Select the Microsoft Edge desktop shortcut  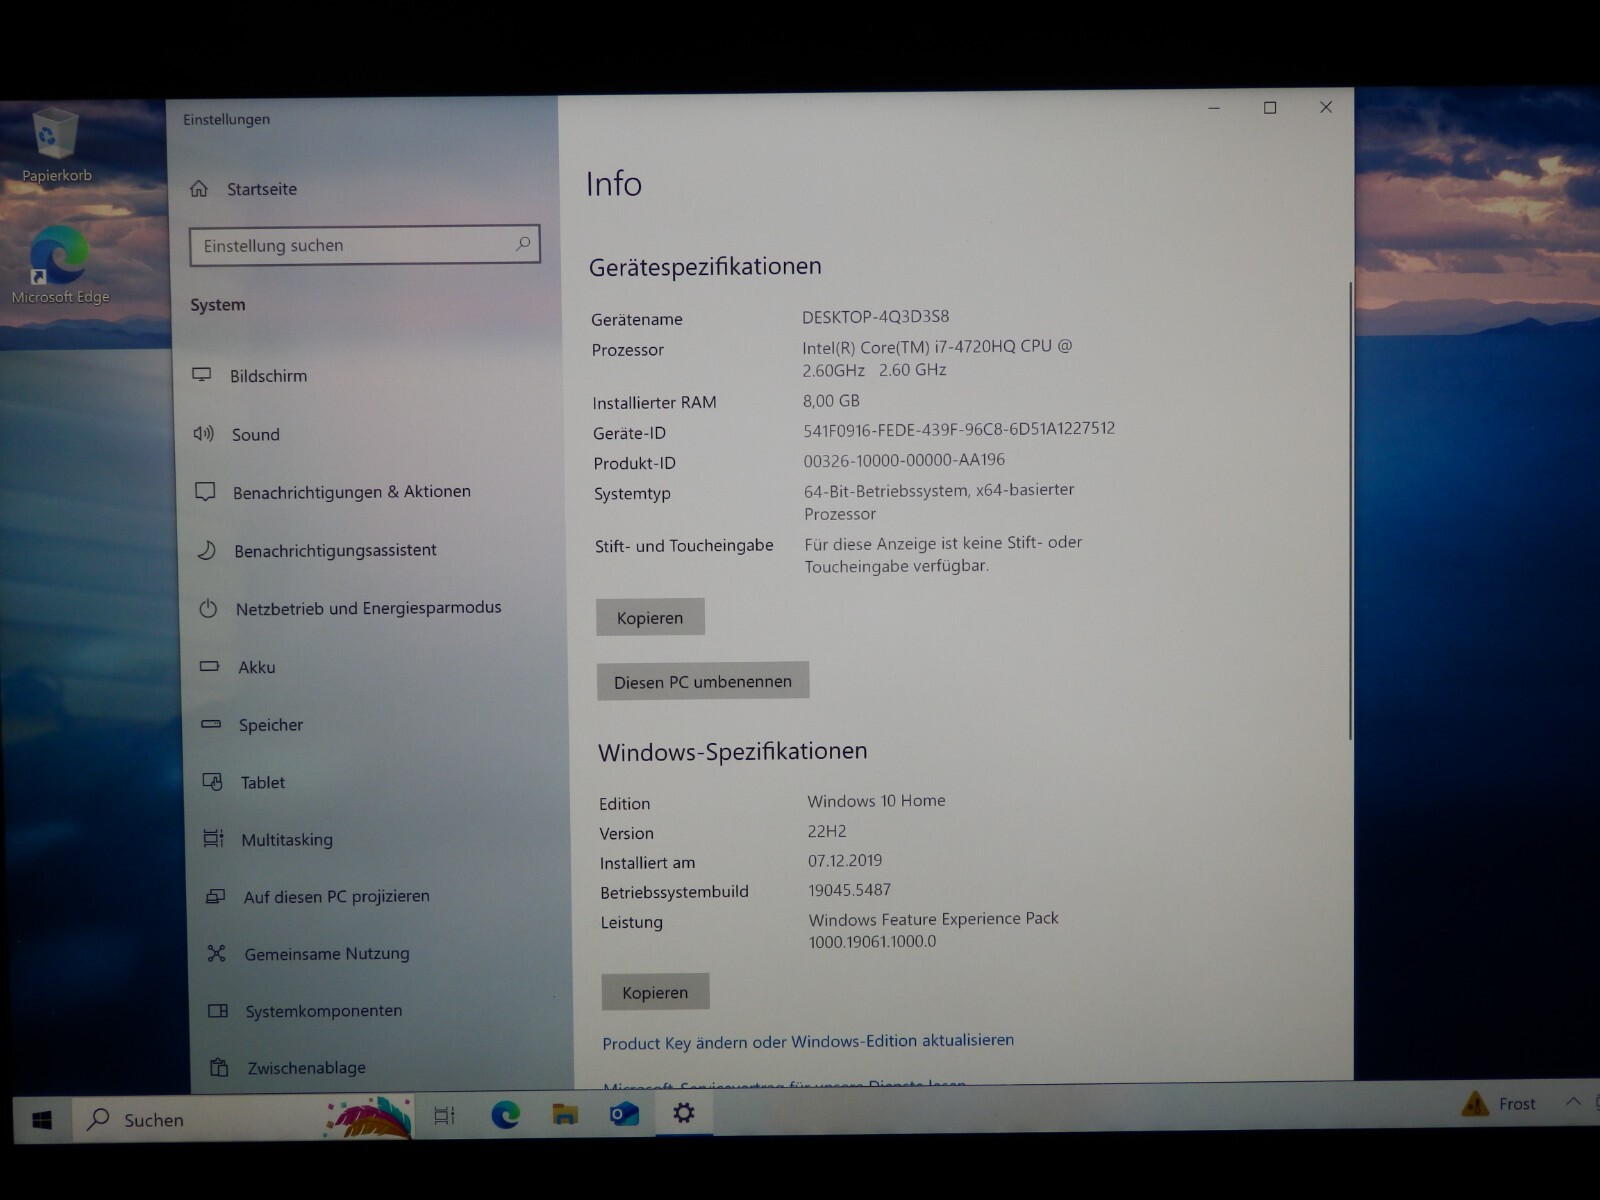point(60,266)
